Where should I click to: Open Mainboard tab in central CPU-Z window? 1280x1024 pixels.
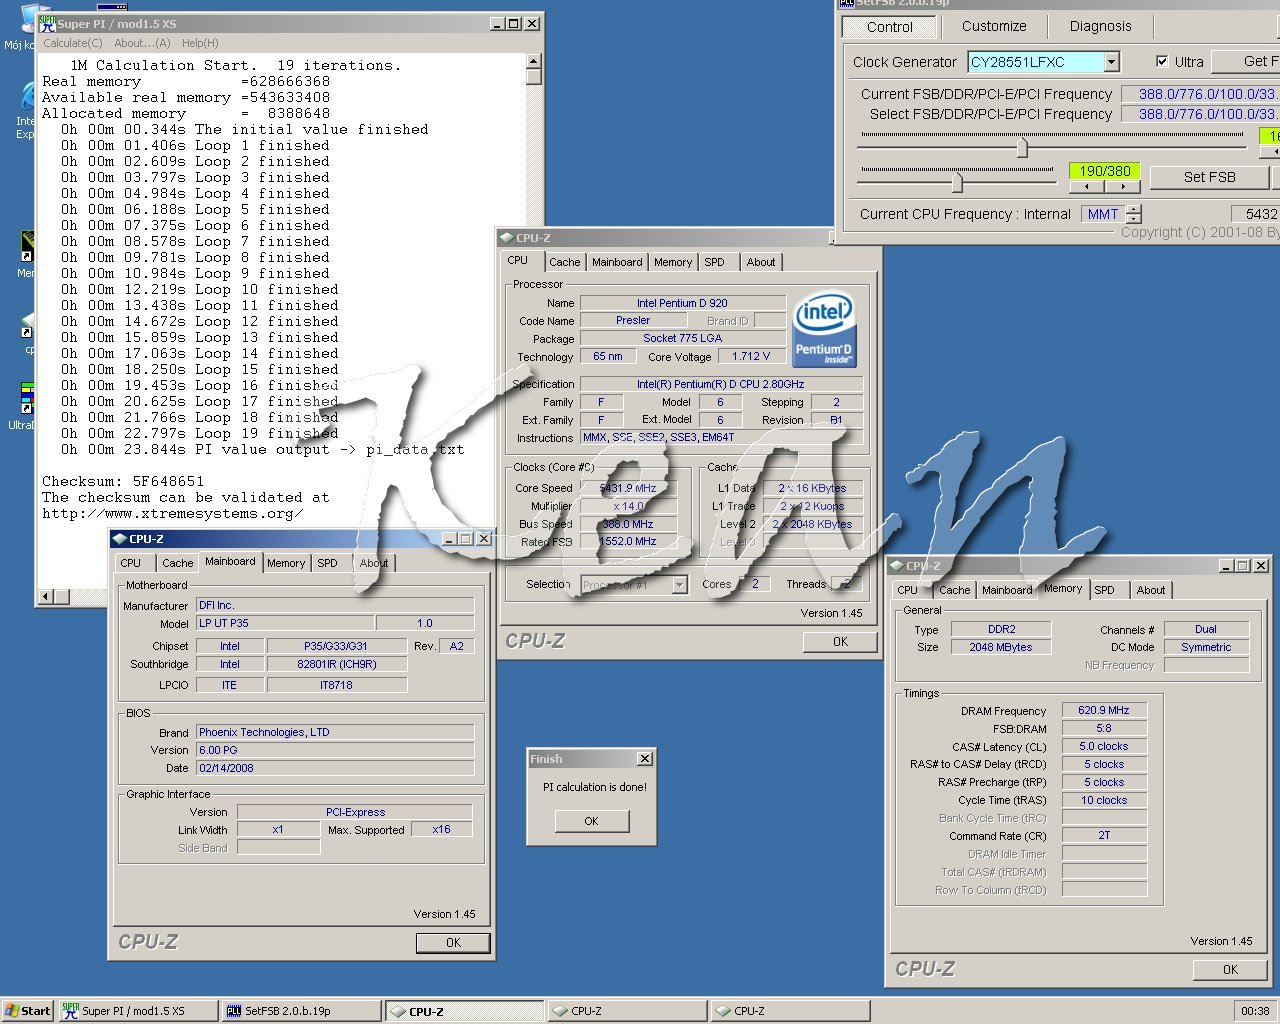click(617, 262)
